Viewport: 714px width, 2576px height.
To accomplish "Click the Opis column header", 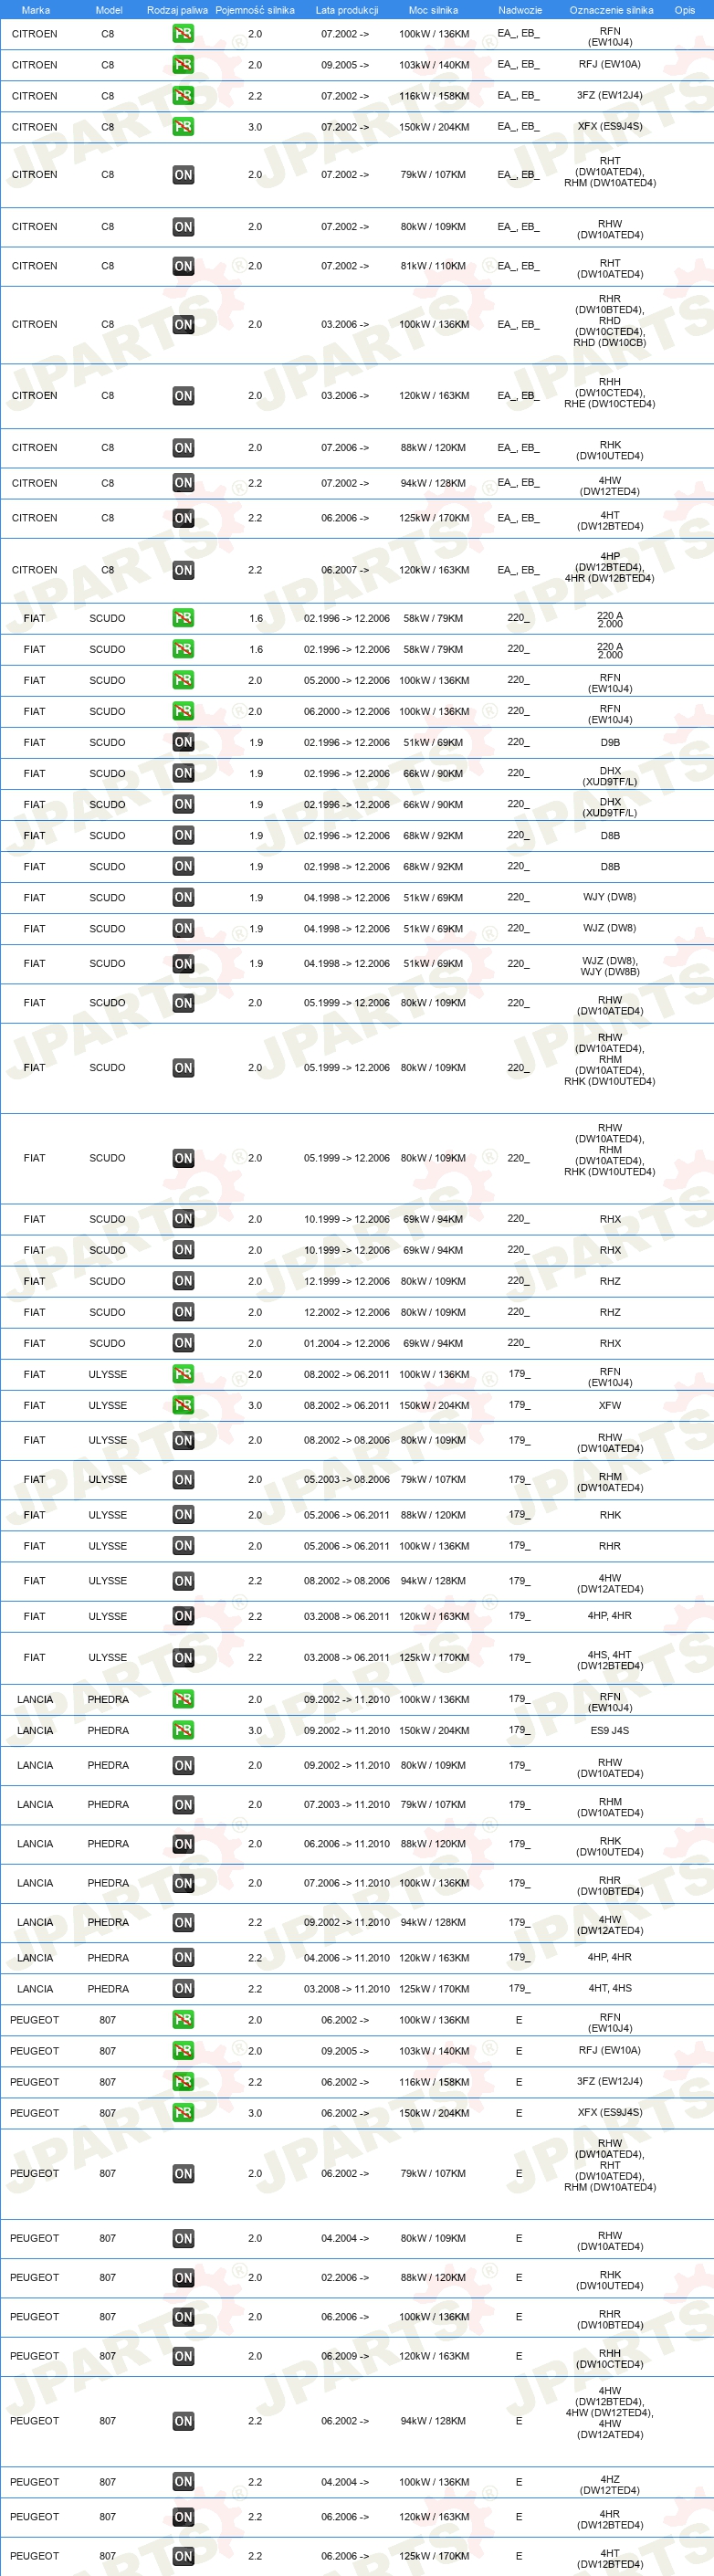I will click(685, 10).
